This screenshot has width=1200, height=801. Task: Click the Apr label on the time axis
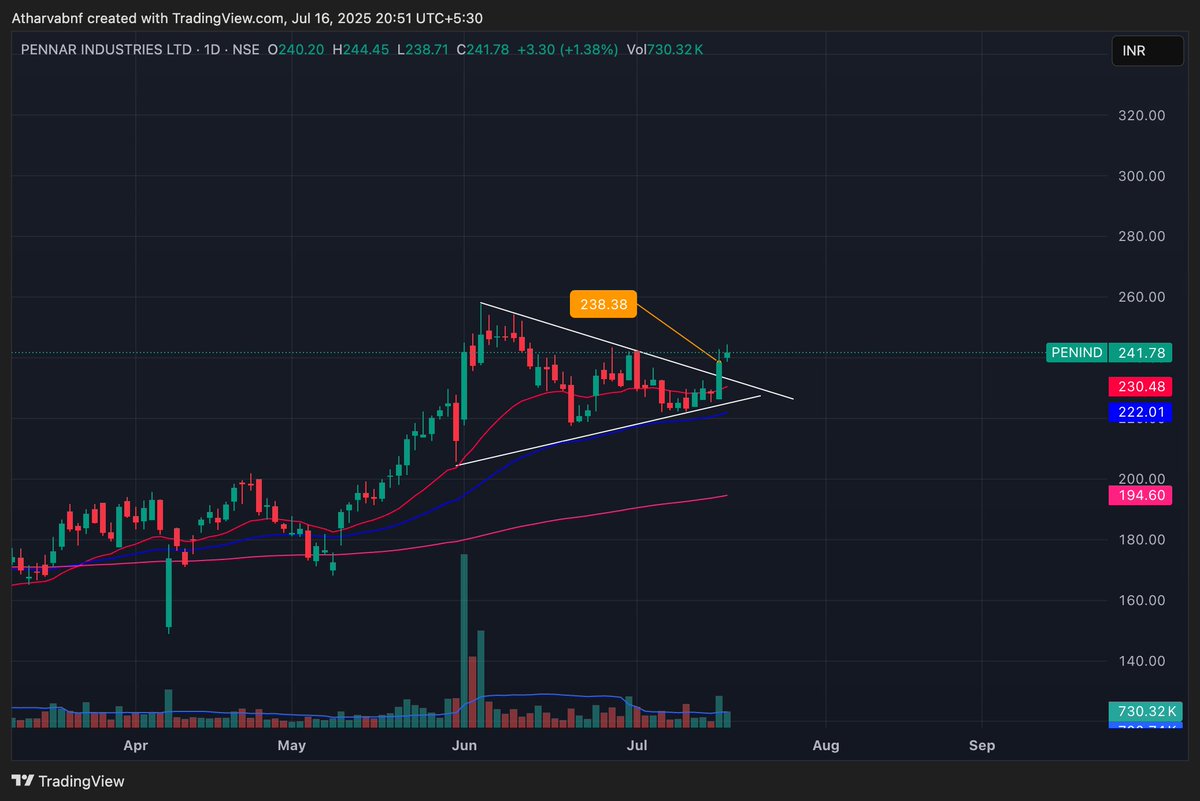click(135, 745)
